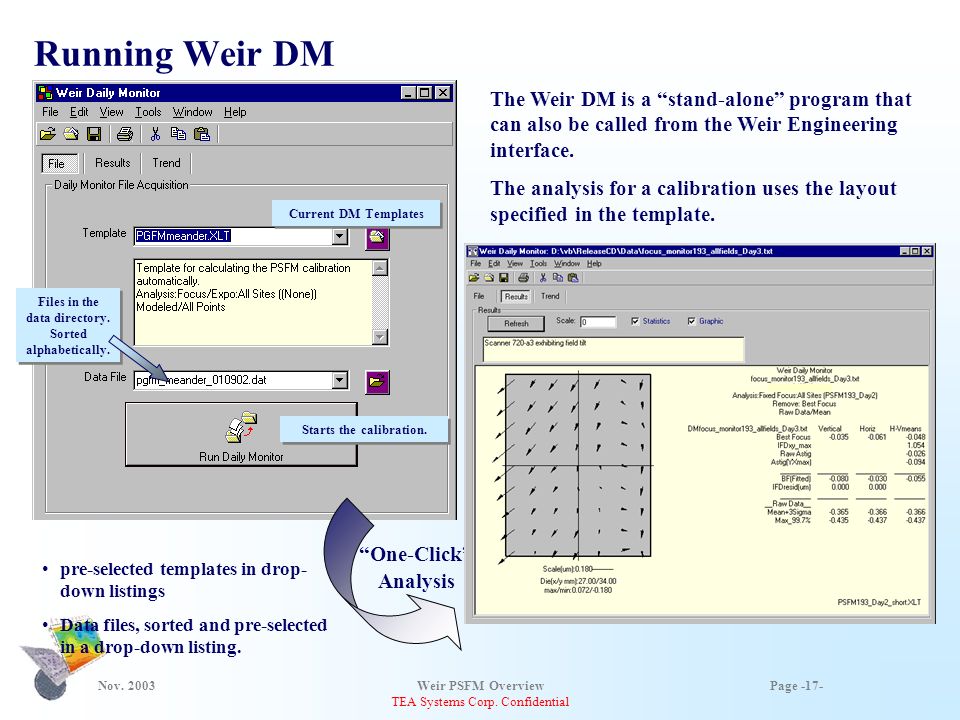
Task: Open the Data File dropdown arrow
Action: (340, 380)
